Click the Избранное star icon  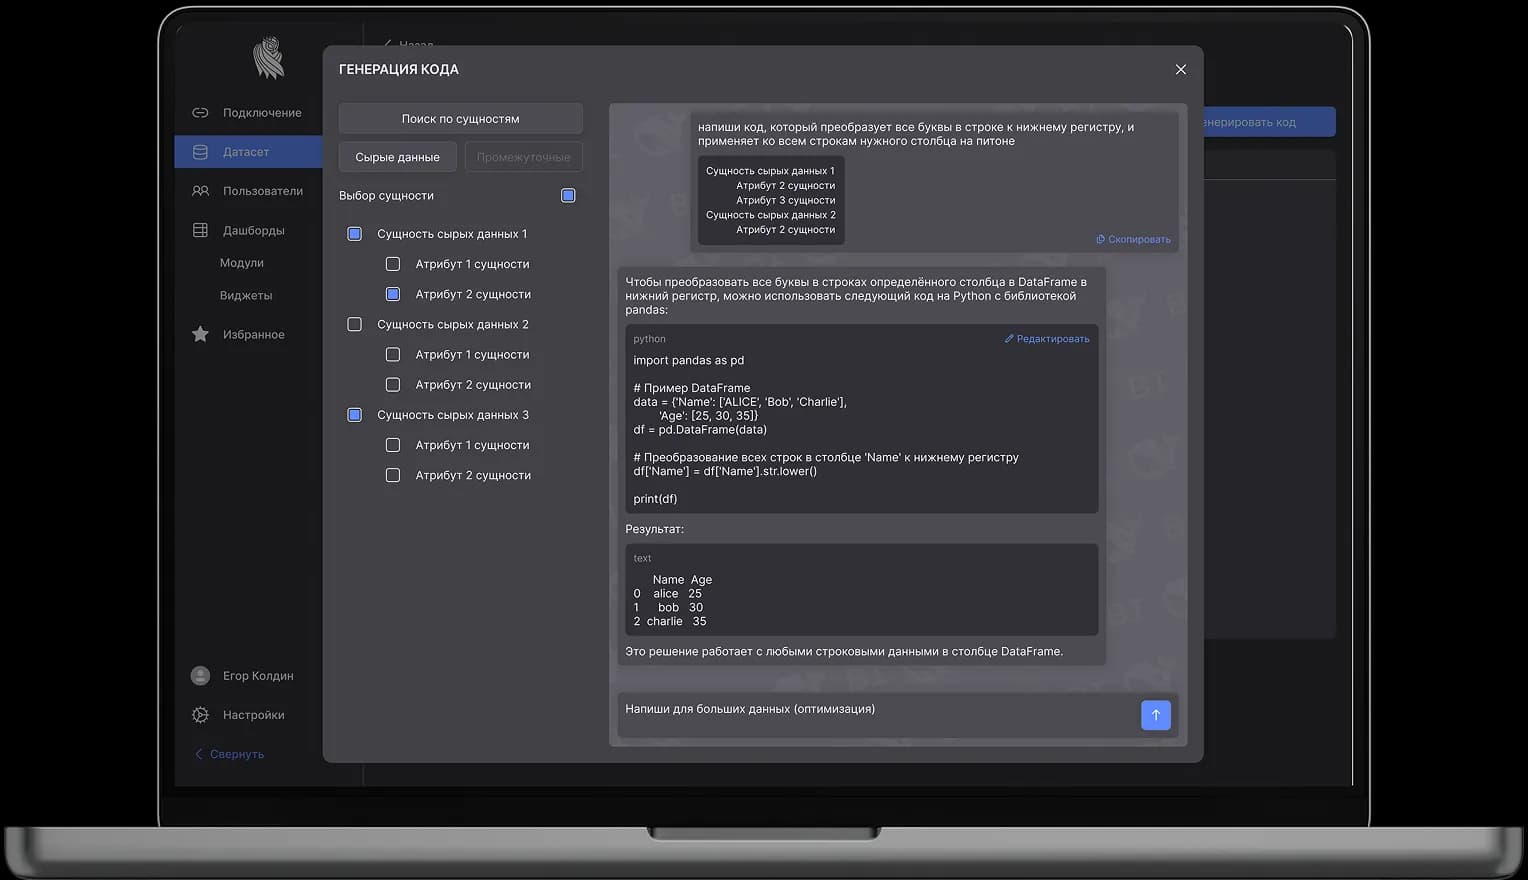(x=200, y=334)
